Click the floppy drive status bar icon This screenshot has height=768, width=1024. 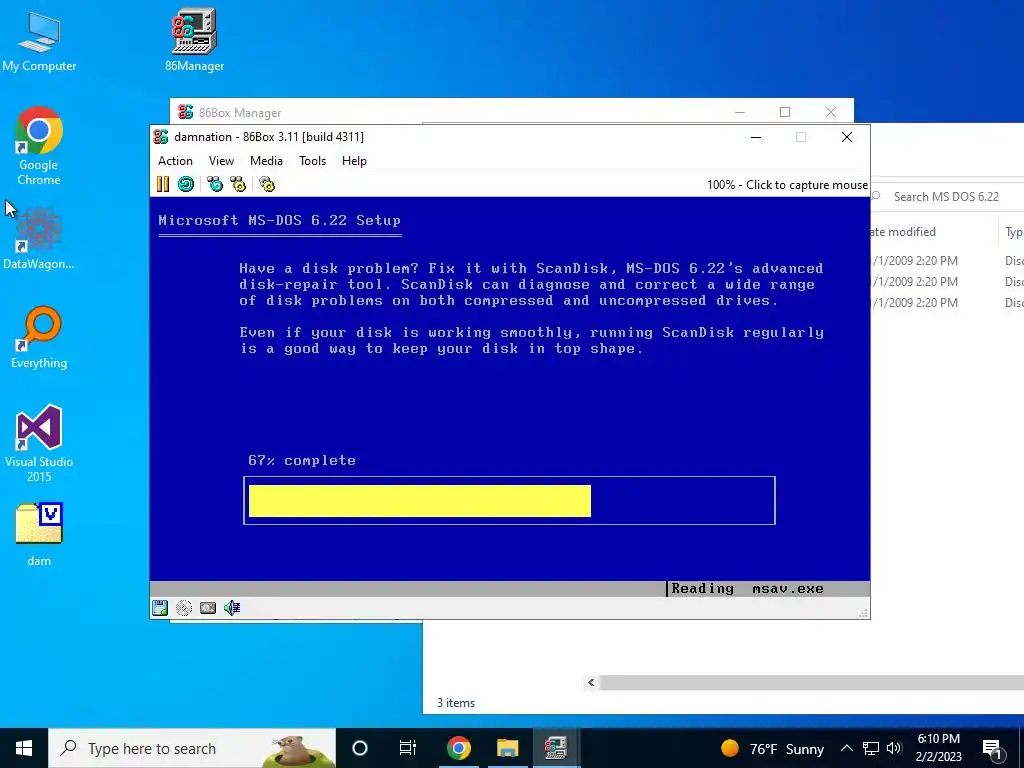(x=160, y=608)
